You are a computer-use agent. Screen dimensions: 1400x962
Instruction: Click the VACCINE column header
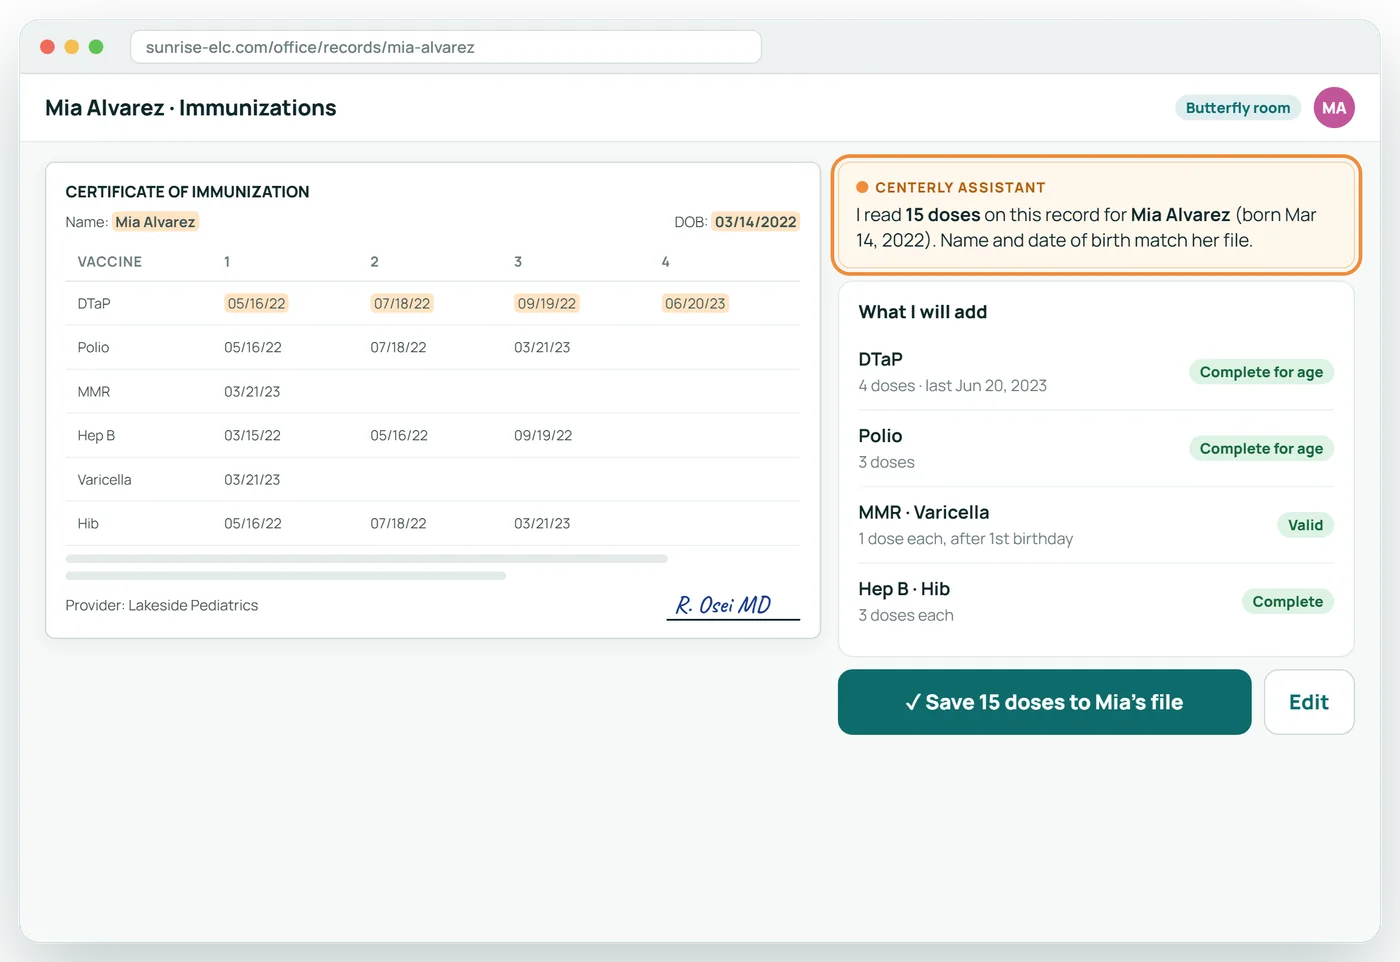110,262
